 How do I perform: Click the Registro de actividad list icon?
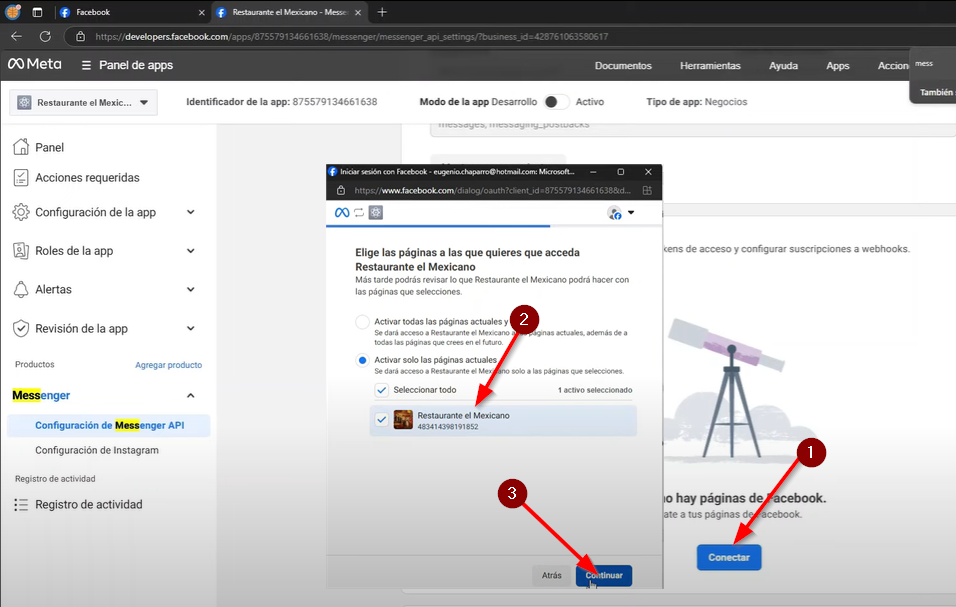(x=21, y=505)
